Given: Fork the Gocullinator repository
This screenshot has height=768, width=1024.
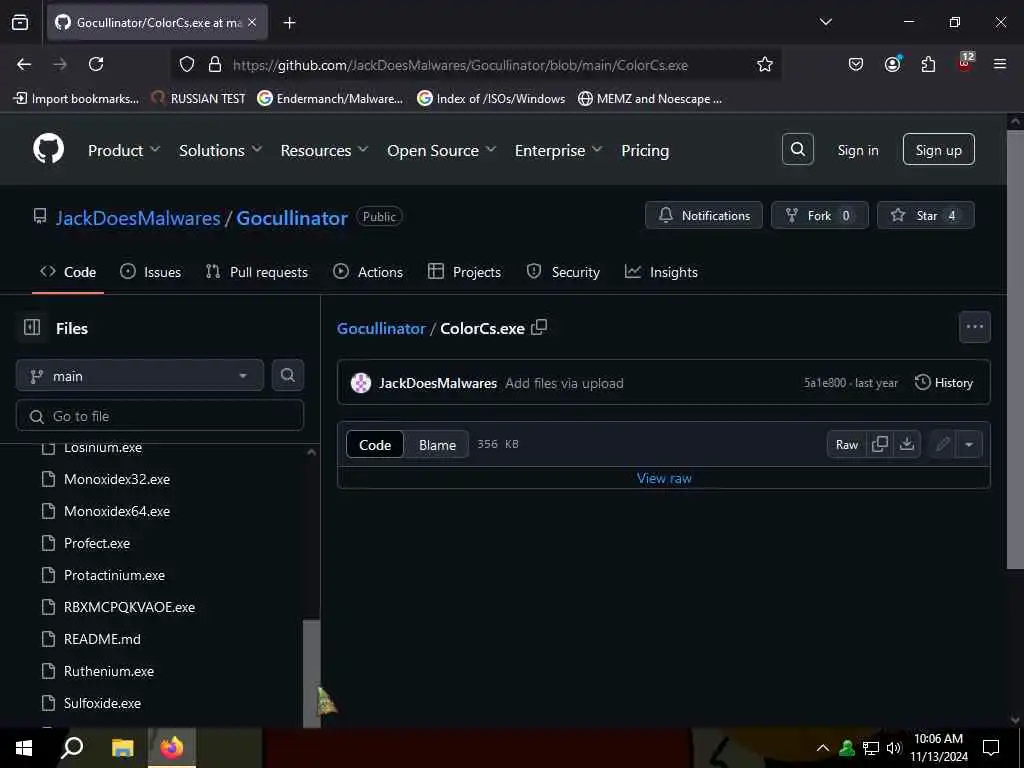Looking at the screenshot, I should click(x=819, y=215).
